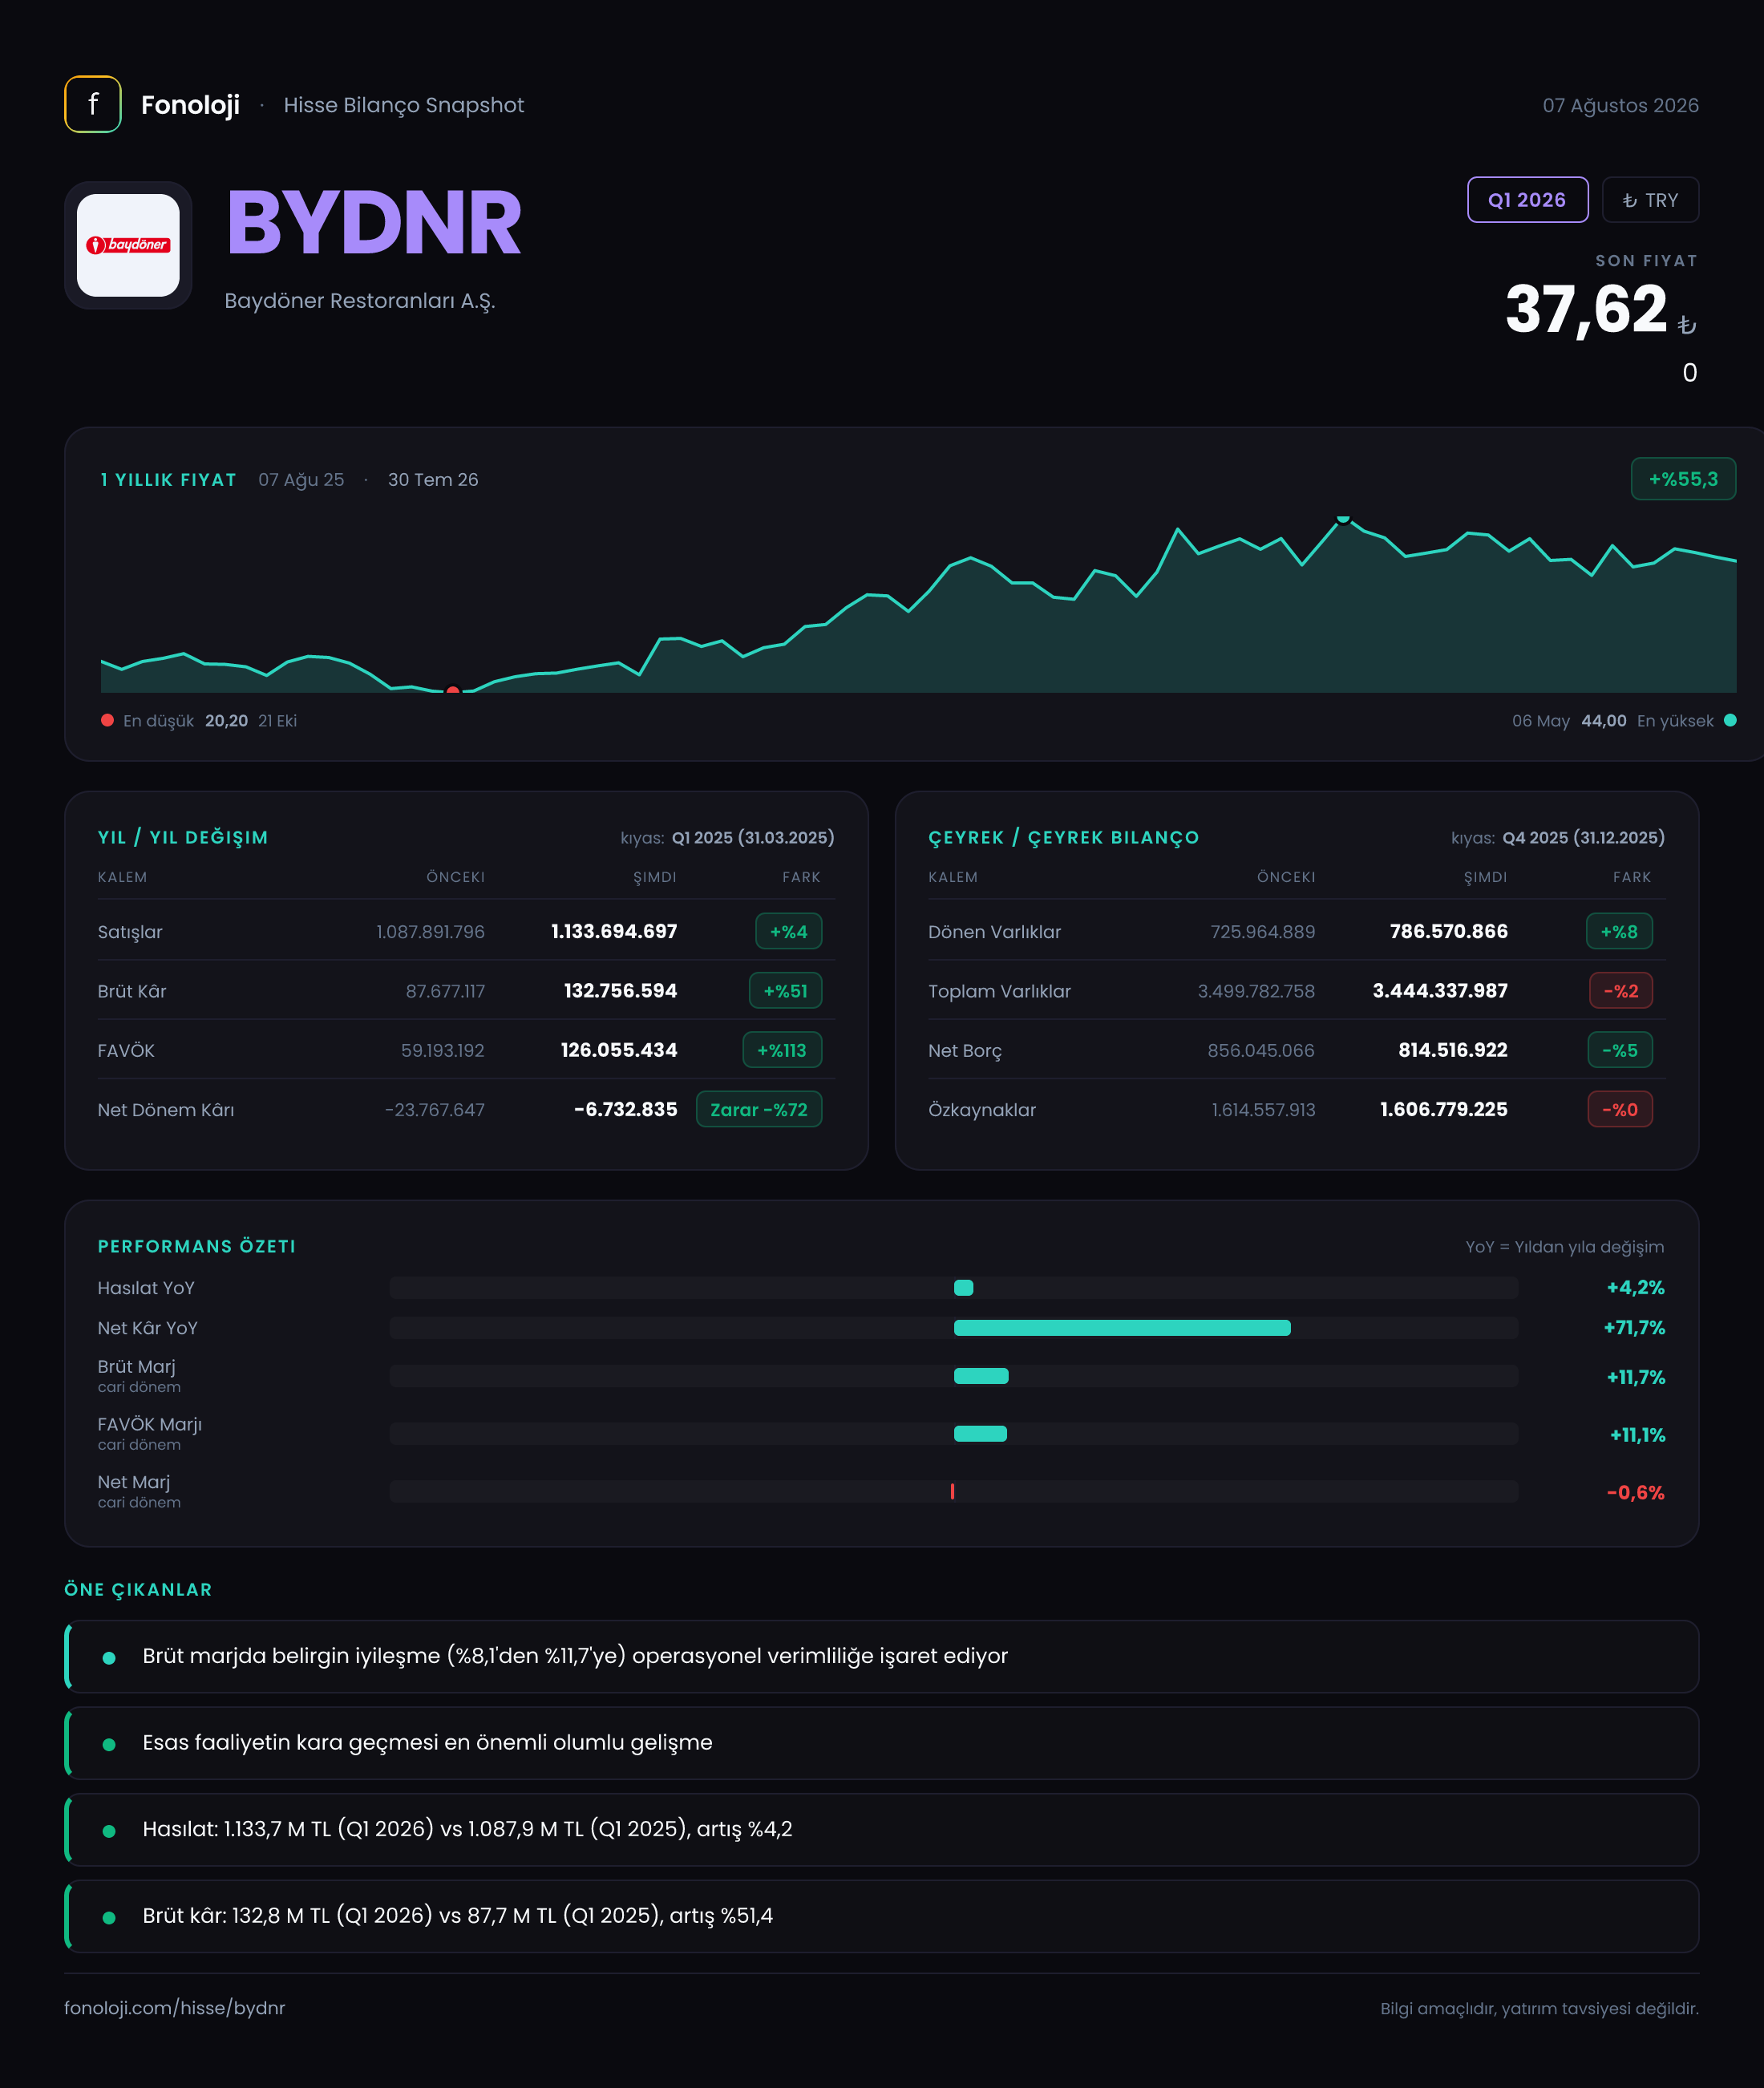Viewport: 1764px width, 2088px height.
Task: Click the red En düşük legend dot
Action: [107, 720]
